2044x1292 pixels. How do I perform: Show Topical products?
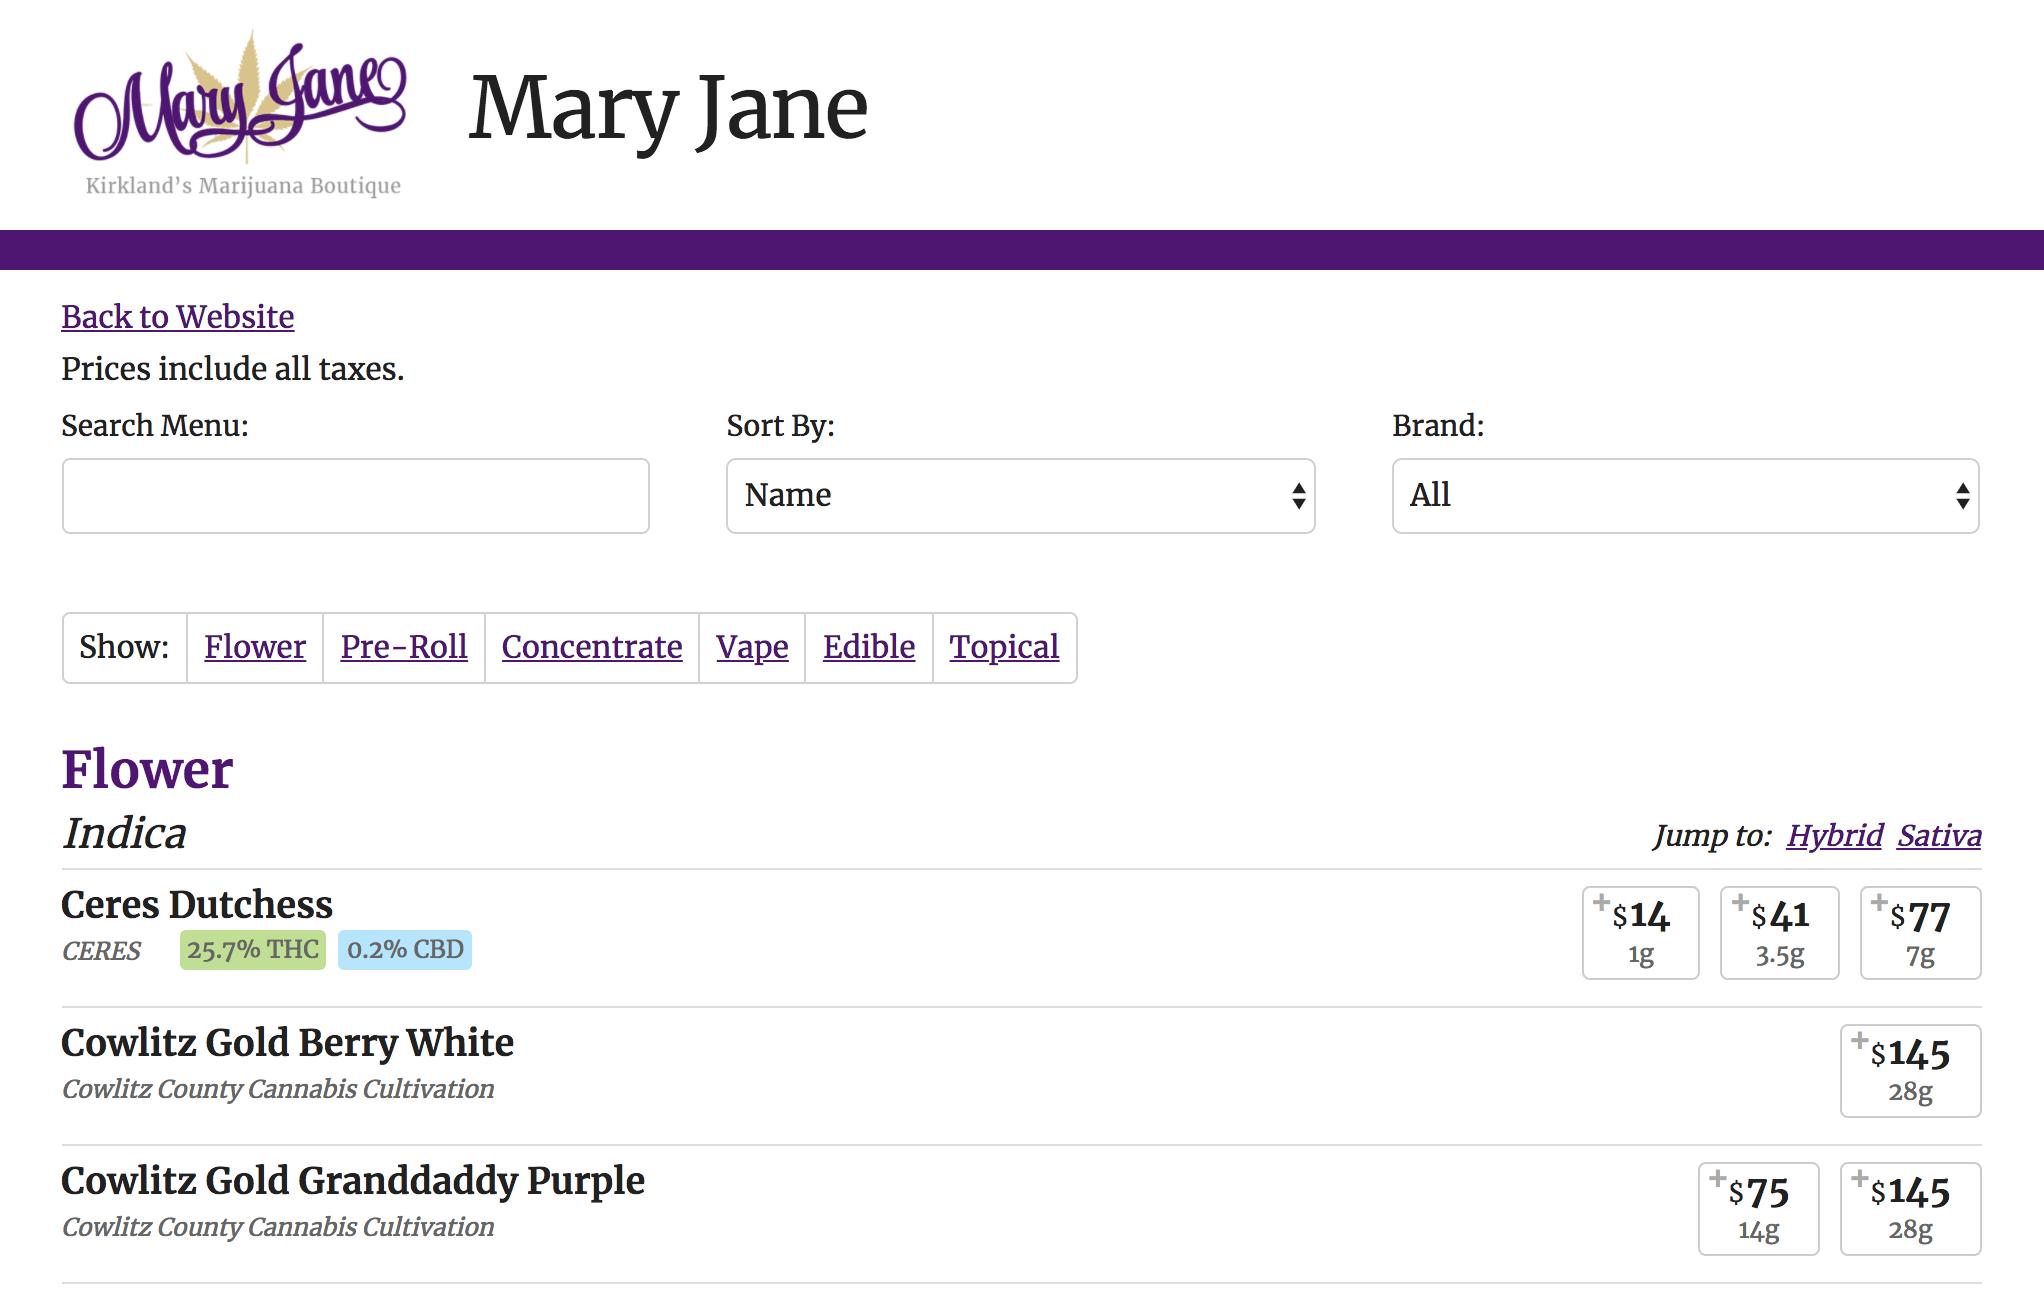[1003, 647]
